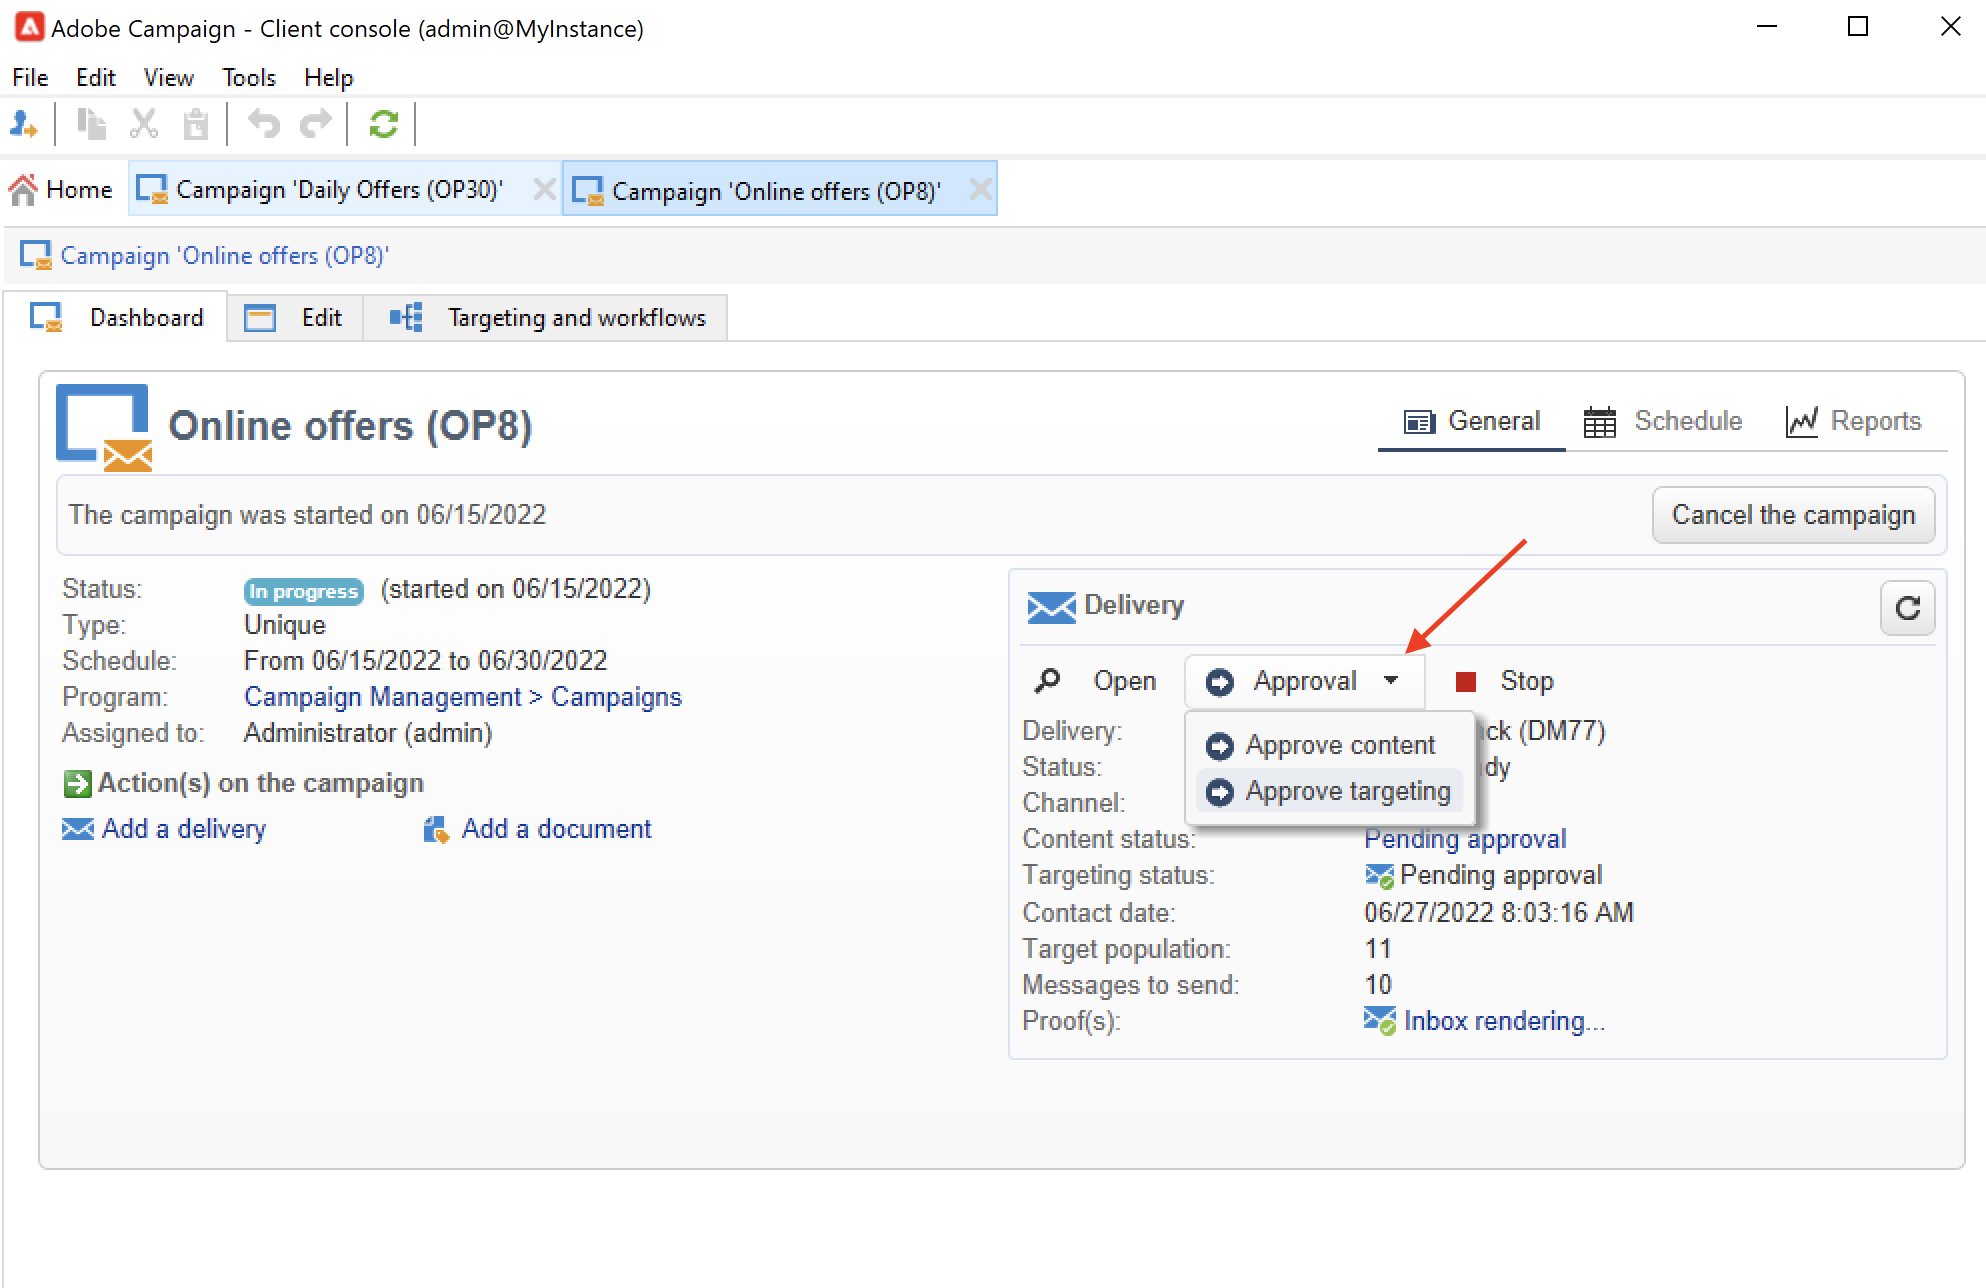Click the redo arrow in toolbar

coord(316,125)
